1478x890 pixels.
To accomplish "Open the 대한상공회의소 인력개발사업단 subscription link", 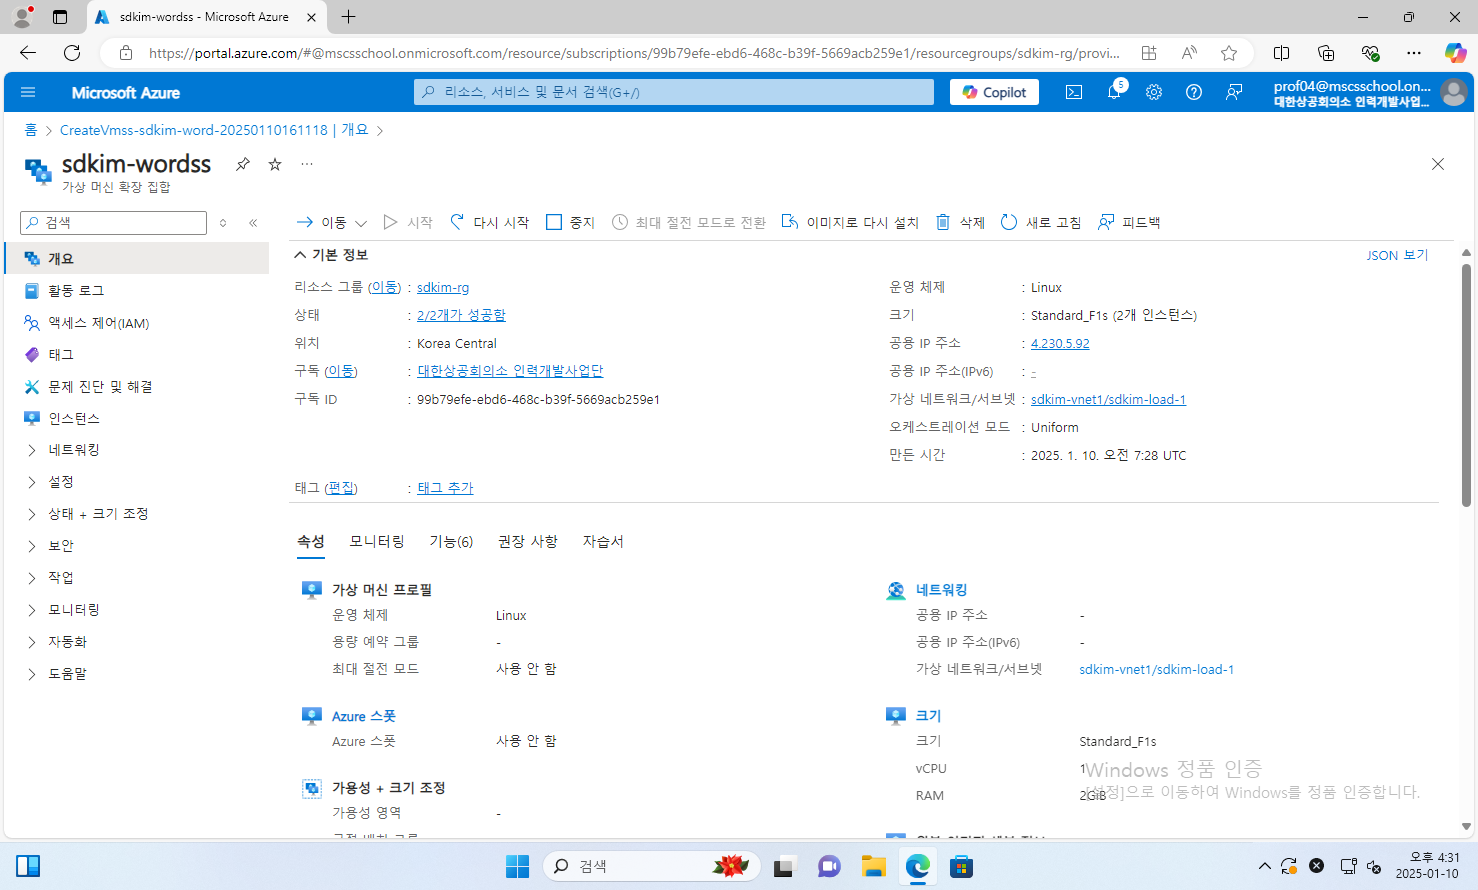I will pos(510,371).
